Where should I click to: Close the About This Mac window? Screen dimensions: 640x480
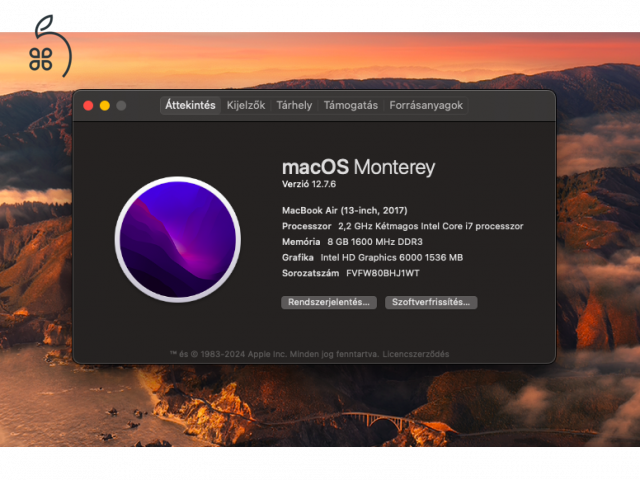[x=88, y=106]
